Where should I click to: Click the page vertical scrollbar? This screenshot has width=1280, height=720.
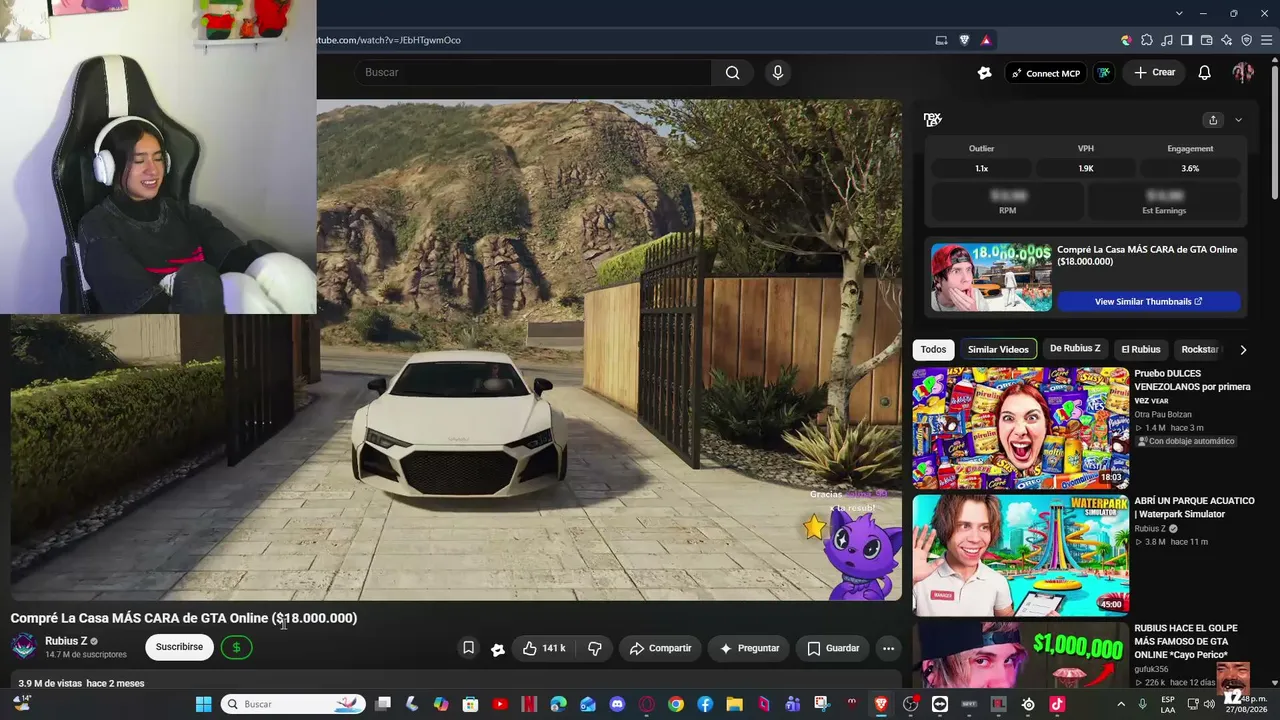tap(1274, 130)
